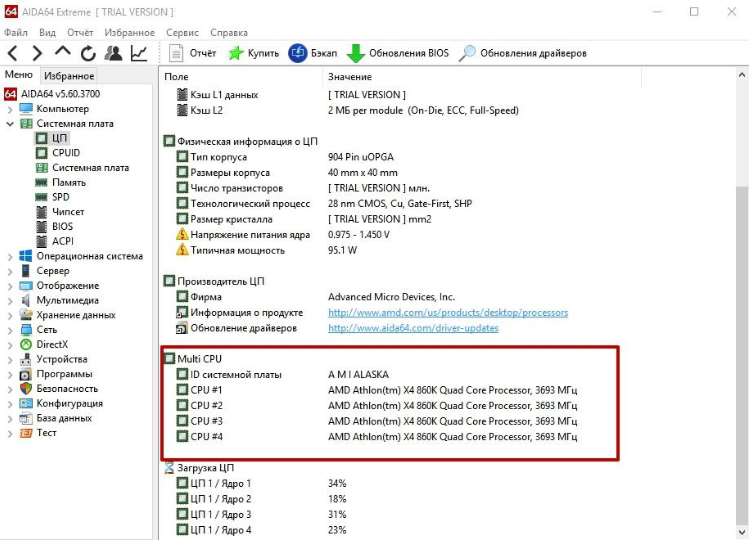Refresh the page with the circular arrow icon

click(x=88, y=53)
